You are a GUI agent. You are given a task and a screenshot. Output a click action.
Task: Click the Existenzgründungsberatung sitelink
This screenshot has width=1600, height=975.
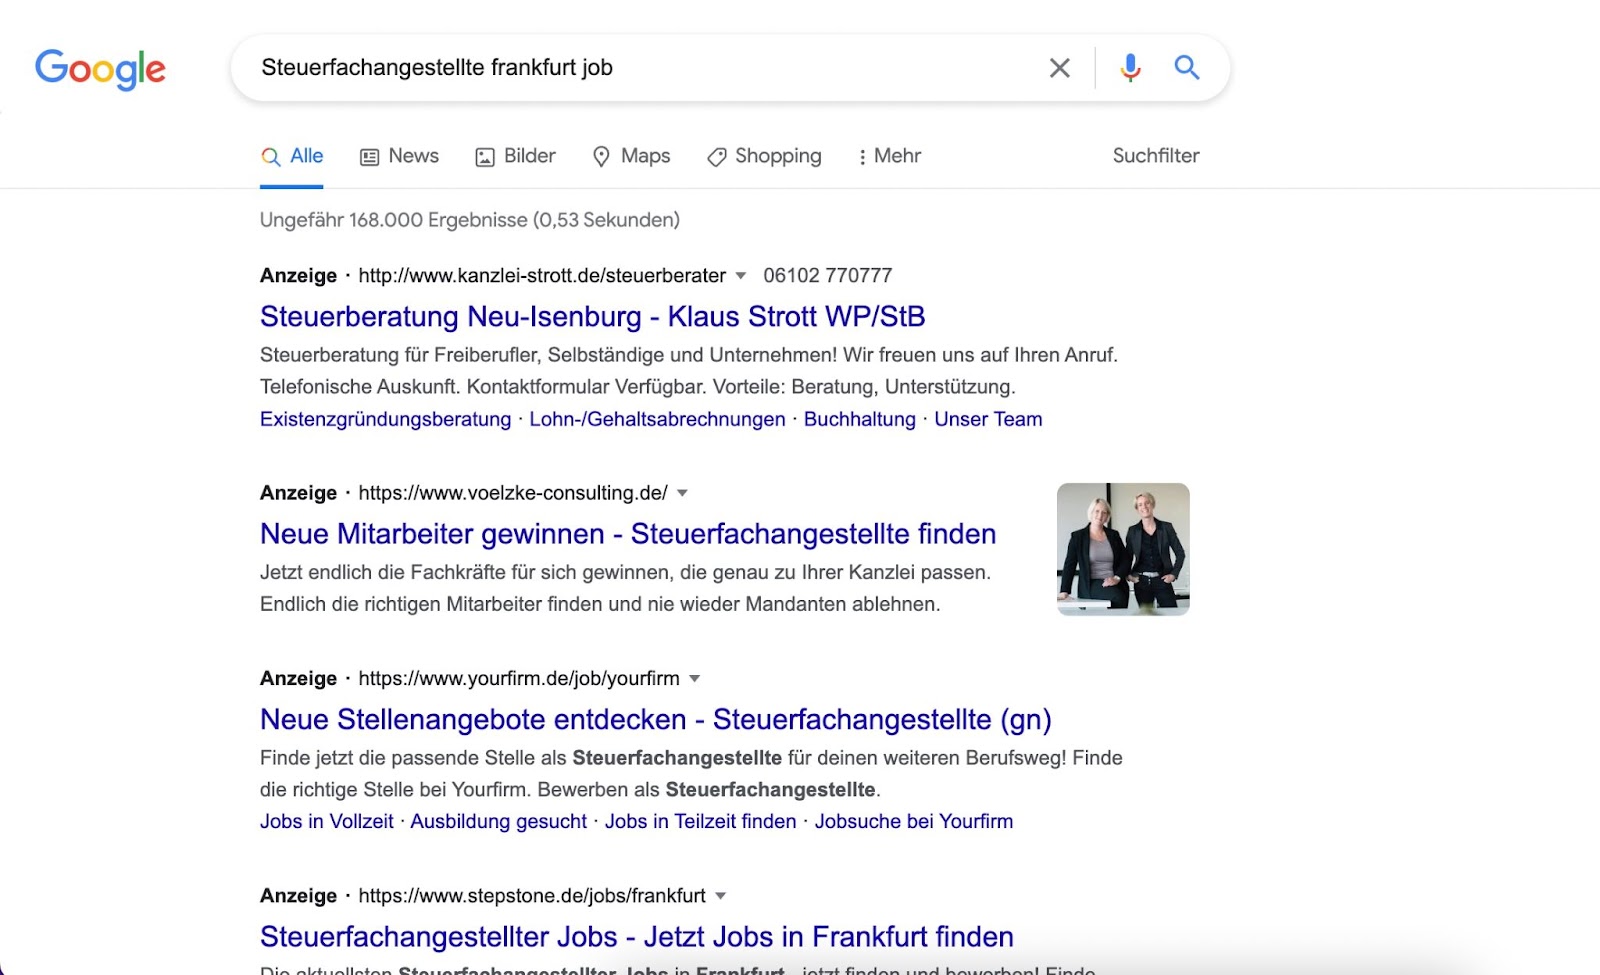(385, 419)
